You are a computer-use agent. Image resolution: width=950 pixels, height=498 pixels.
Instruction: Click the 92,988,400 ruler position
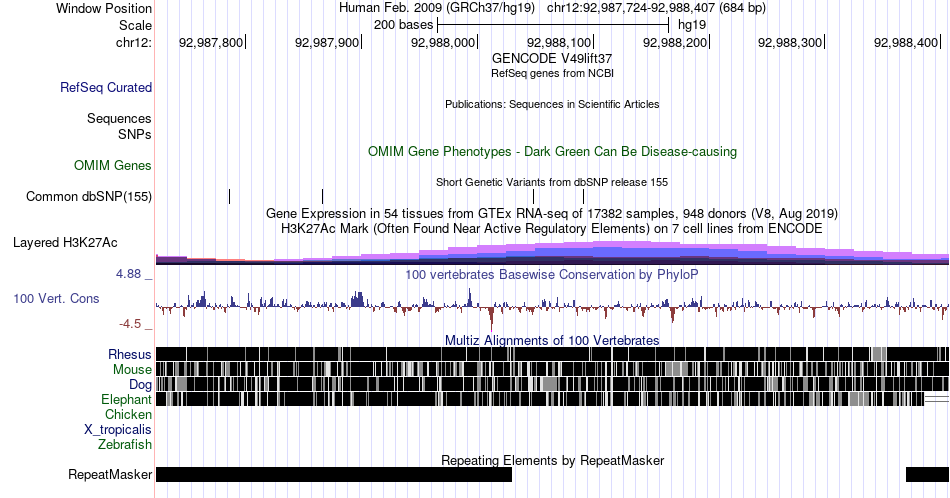pos(906,42)
